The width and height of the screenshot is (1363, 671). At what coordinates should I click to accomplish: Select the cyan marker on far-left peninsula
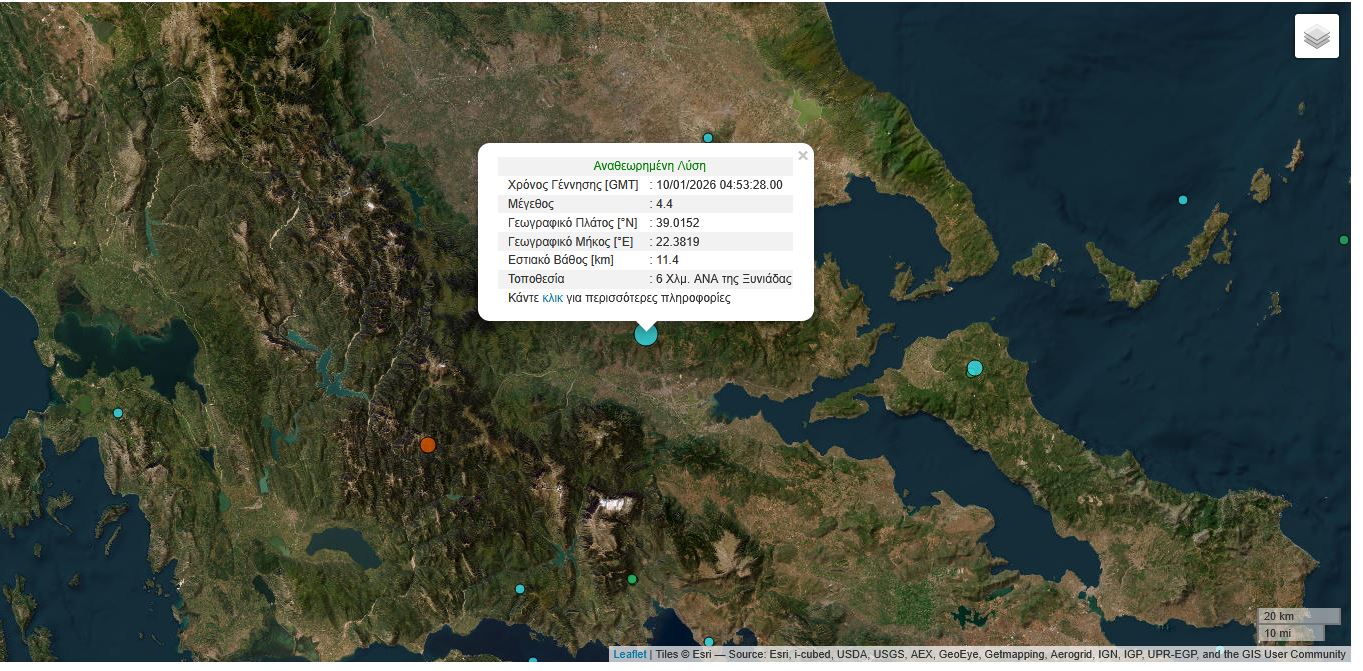pos(118,413)
